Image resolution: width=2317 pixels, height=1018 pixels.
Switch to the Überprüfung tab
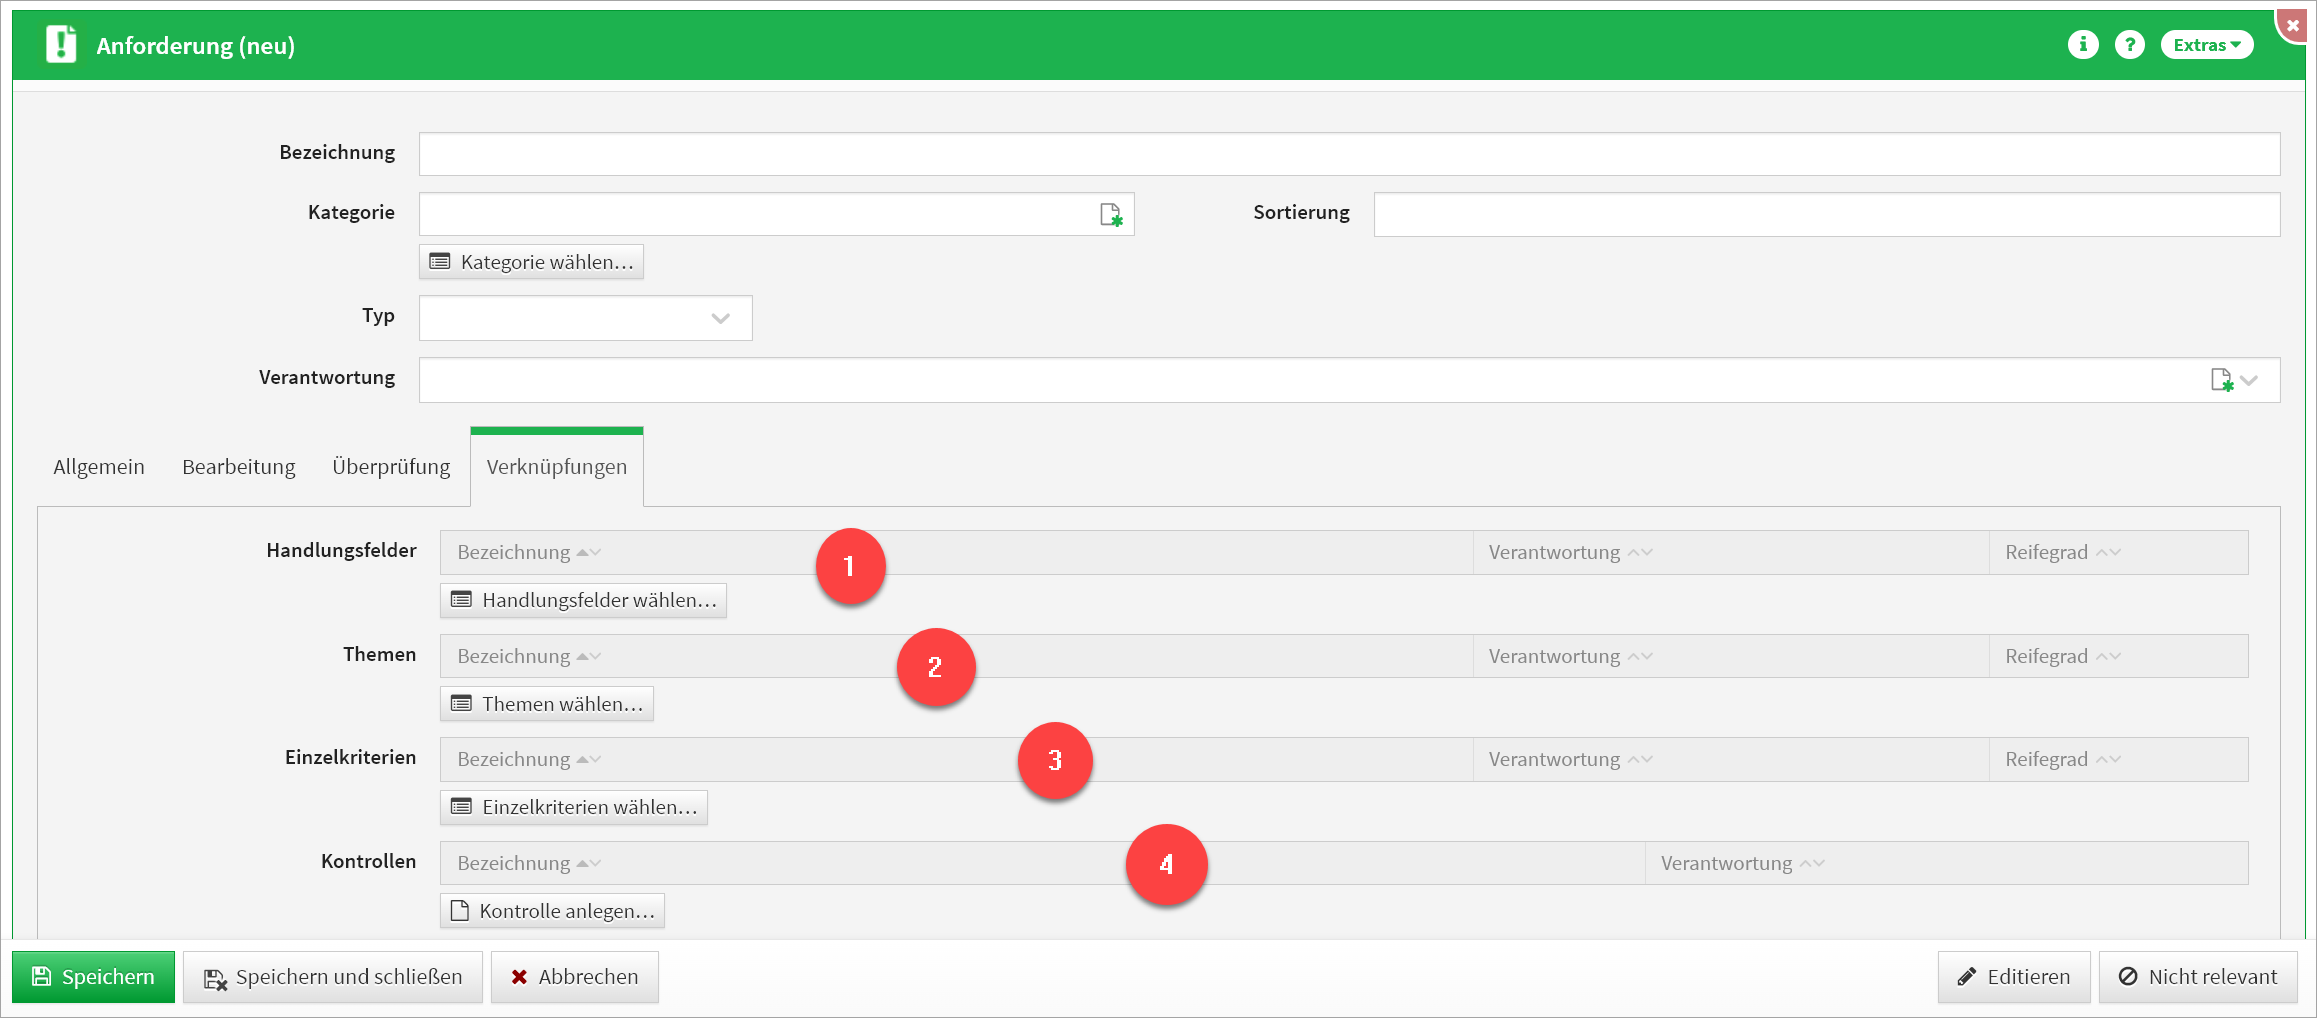(x=391, y=467)
